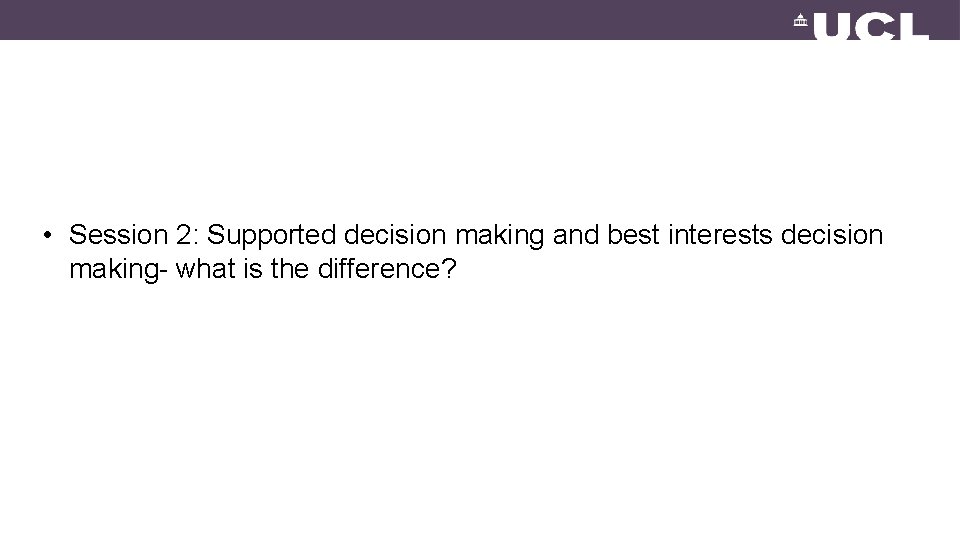Viewport: 960px width, 540px height.
Task: Click the UCL logo lettering
Action: (x=870, y=26)
